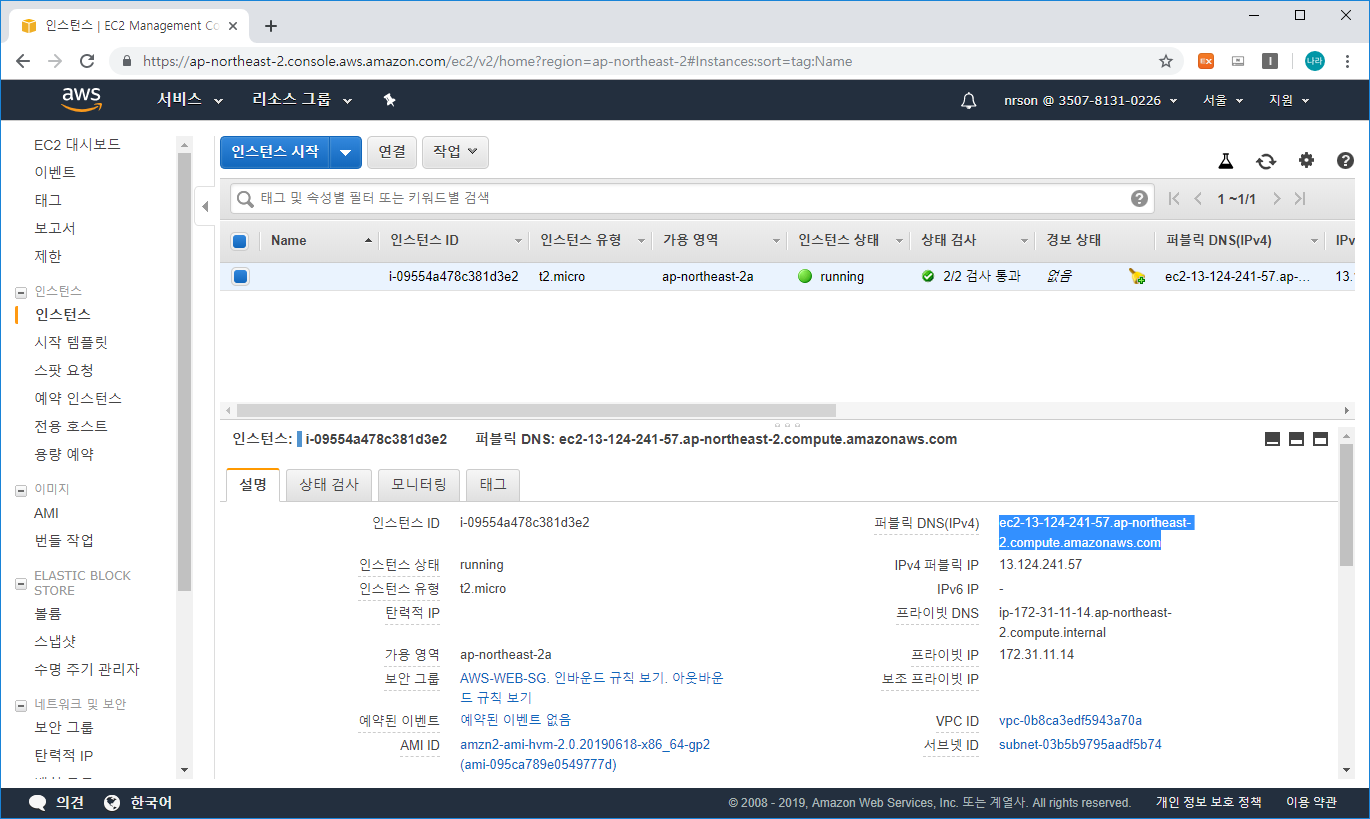This screenshot has width=1370, height=819.
Task: Open the vpc-0b8ca3edf5943a70a link
Action: (1070, 721)
